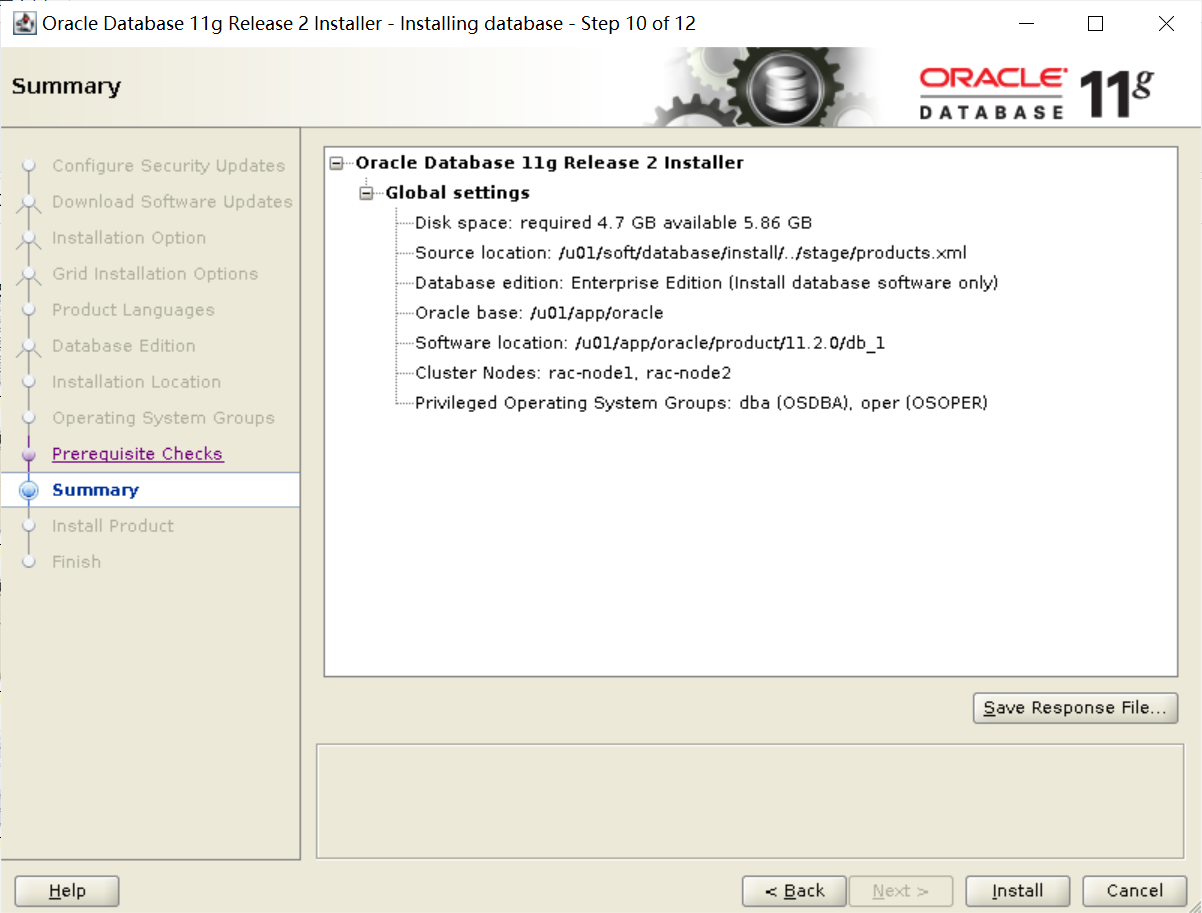Collapse the Global settings tree node
This screenshot has height=913, width=1202.
click(x=366, y=193)
